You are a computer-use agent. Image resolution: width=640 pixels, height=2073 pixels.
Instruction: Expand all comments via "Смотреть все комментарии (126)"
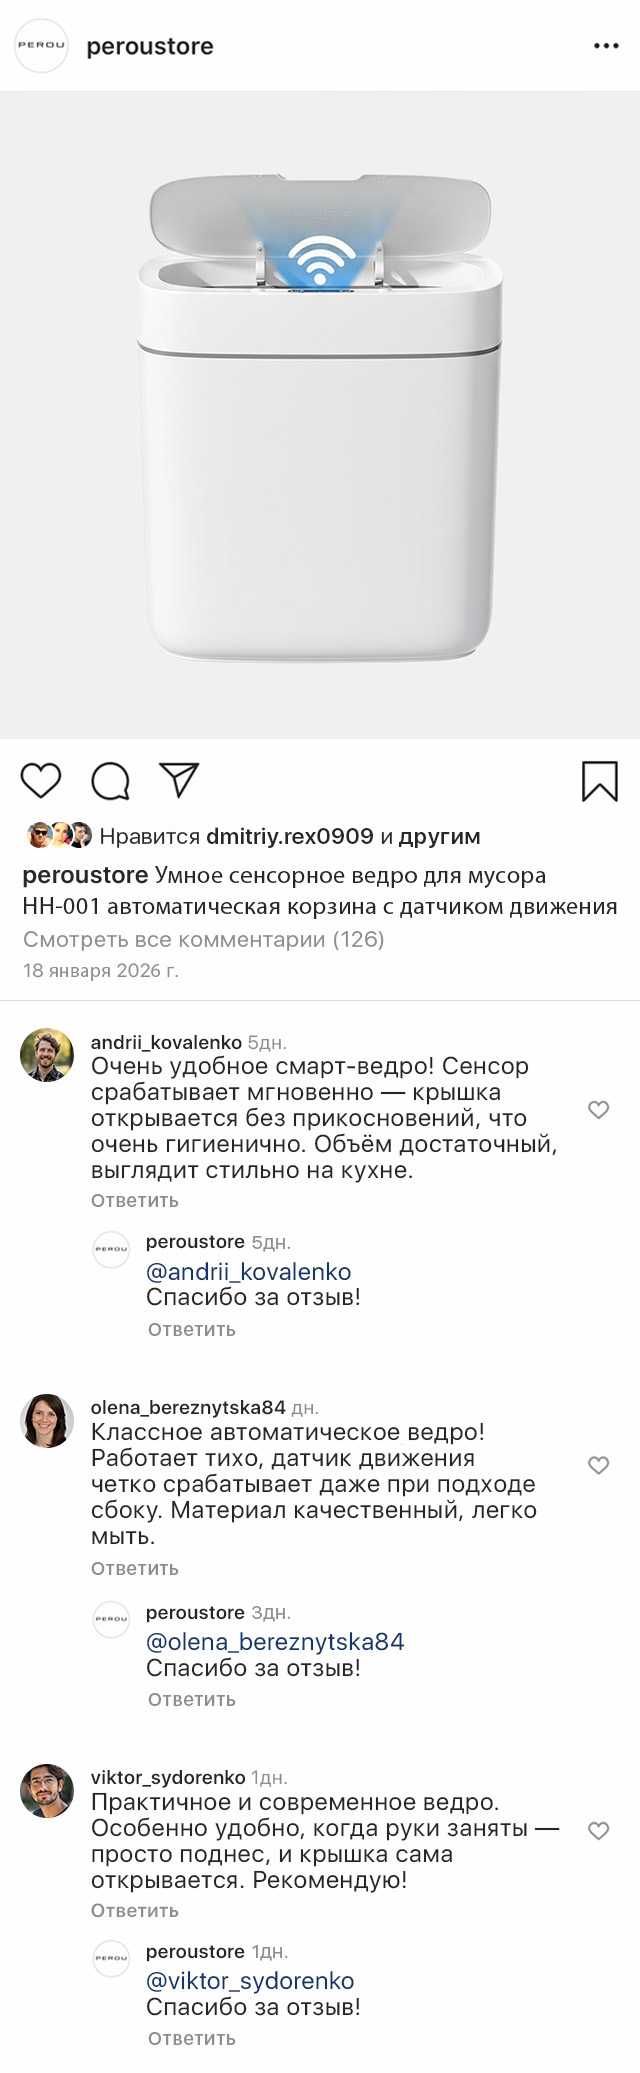point(203,939)
